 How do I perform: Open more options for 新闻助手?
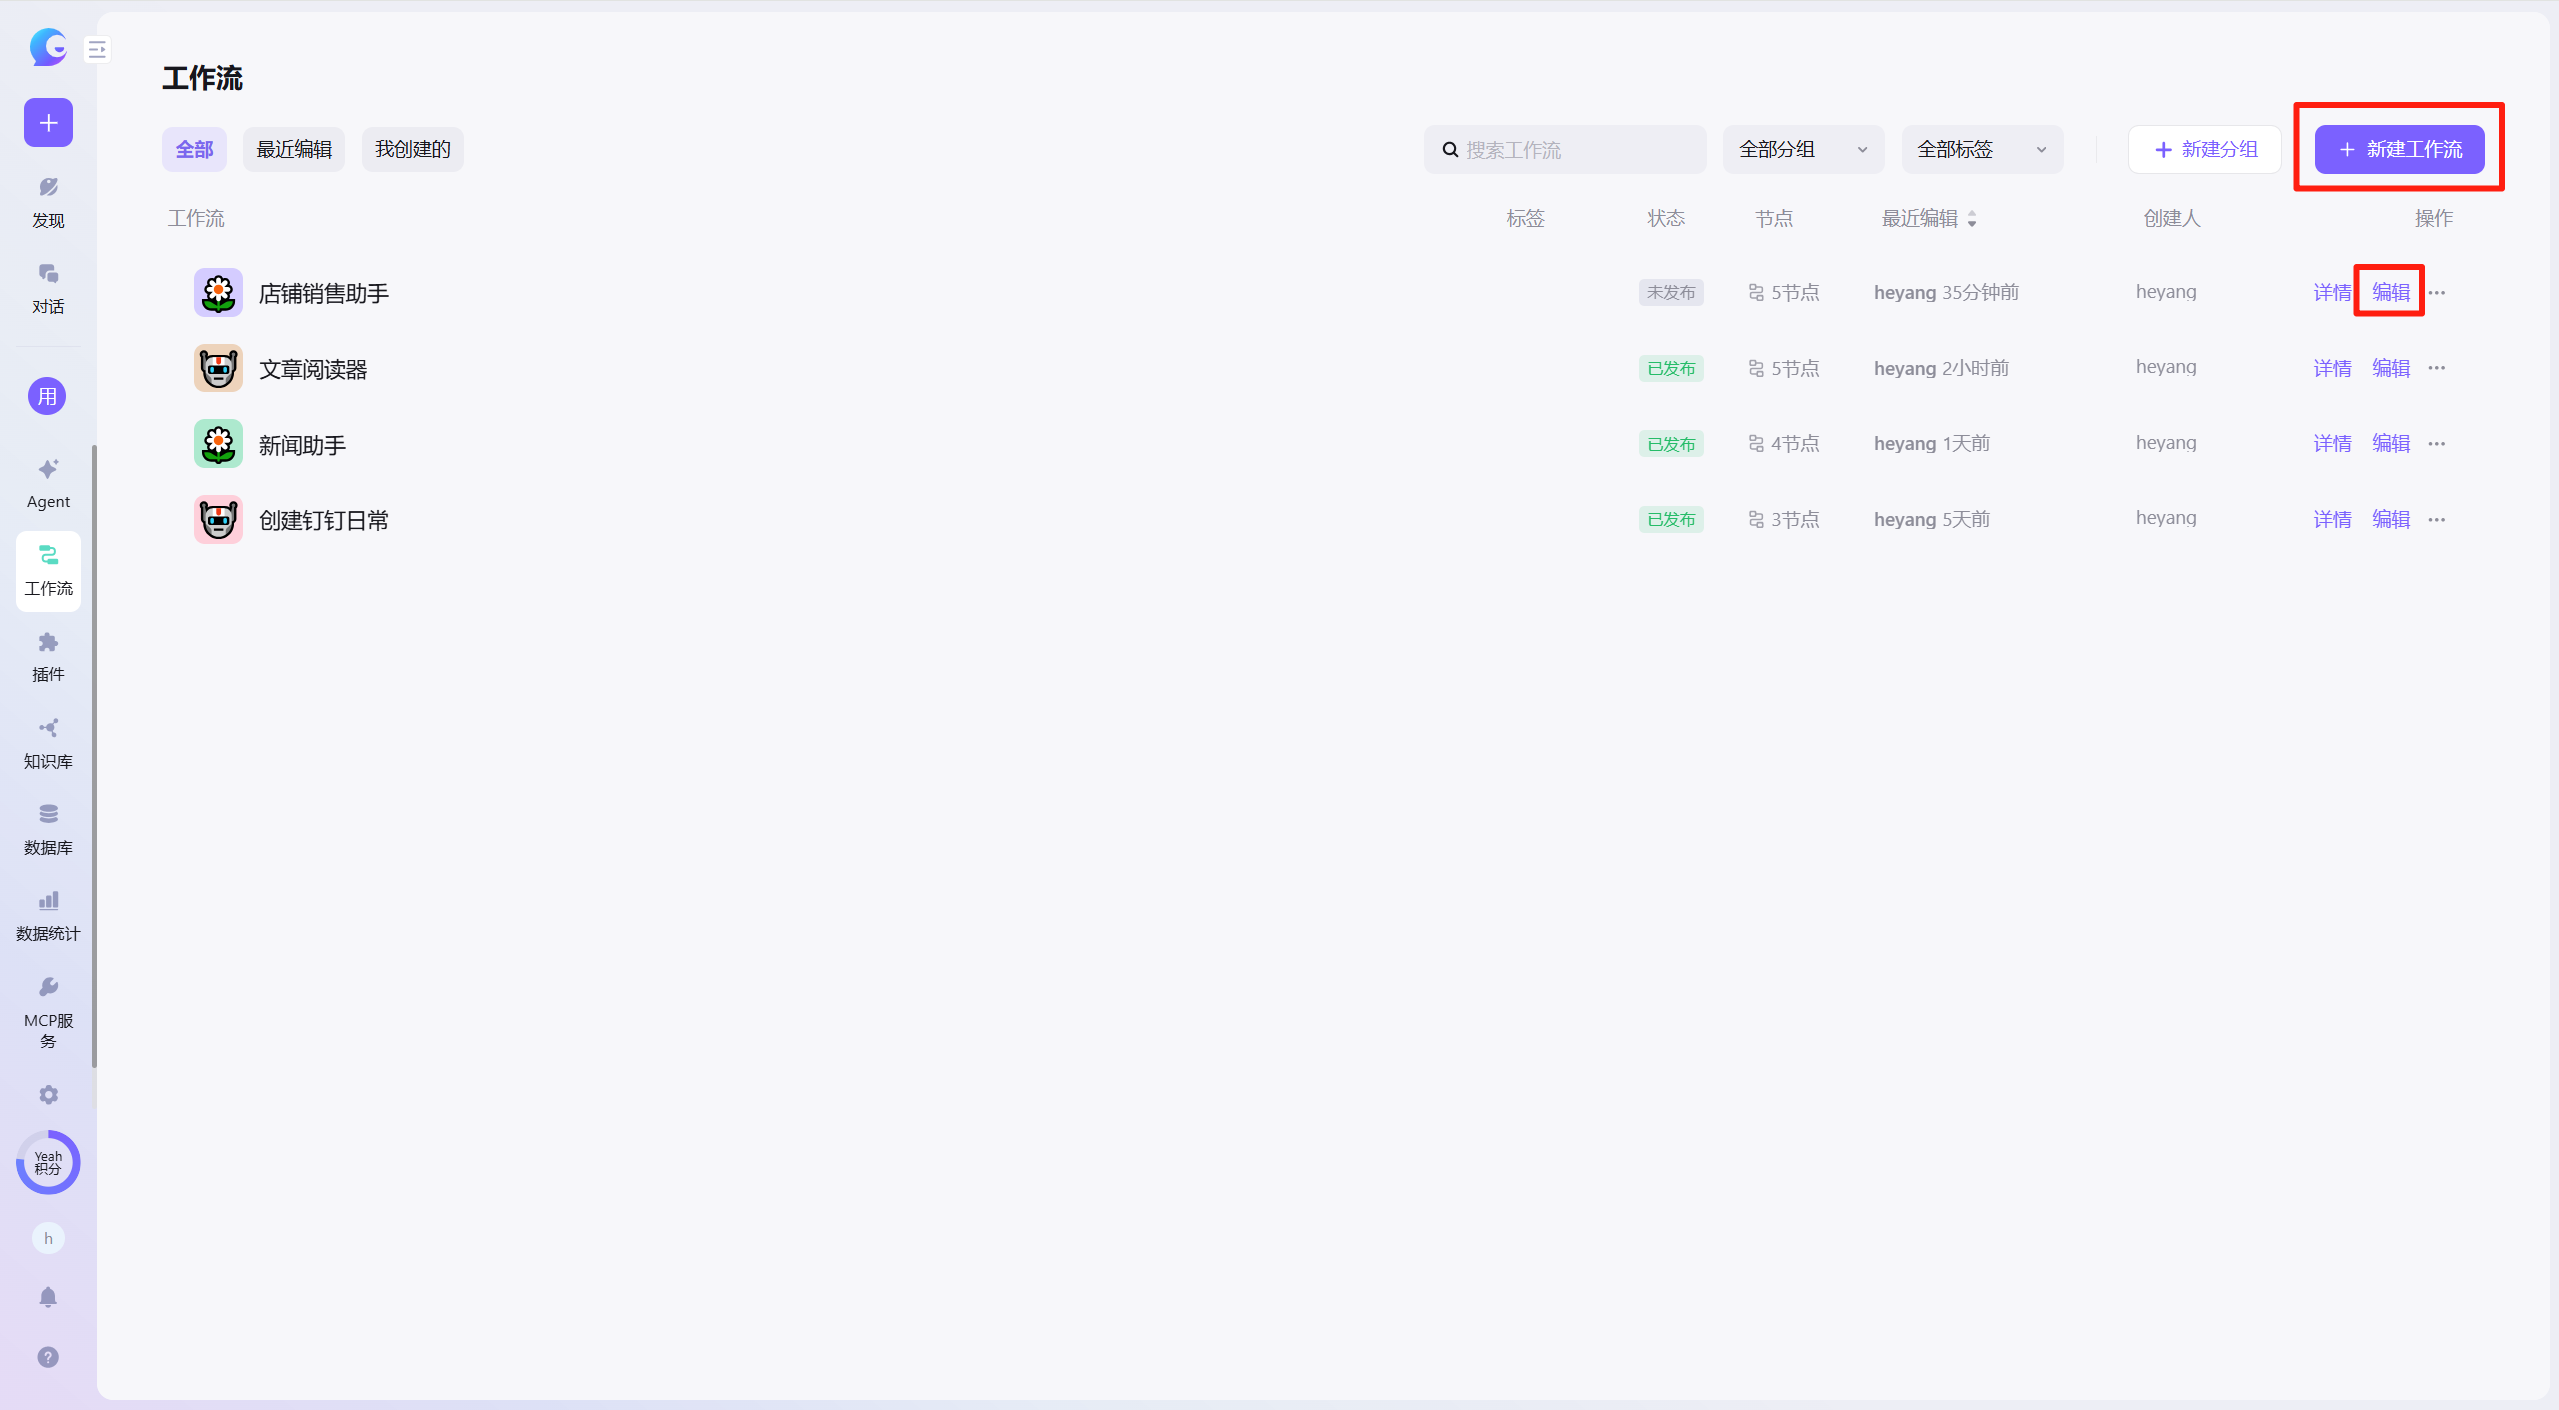click(2437, 444)
